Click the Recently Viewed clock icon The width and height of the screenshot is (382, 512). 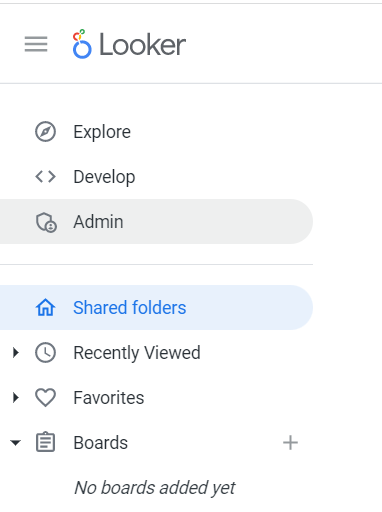tap(45, 352)
